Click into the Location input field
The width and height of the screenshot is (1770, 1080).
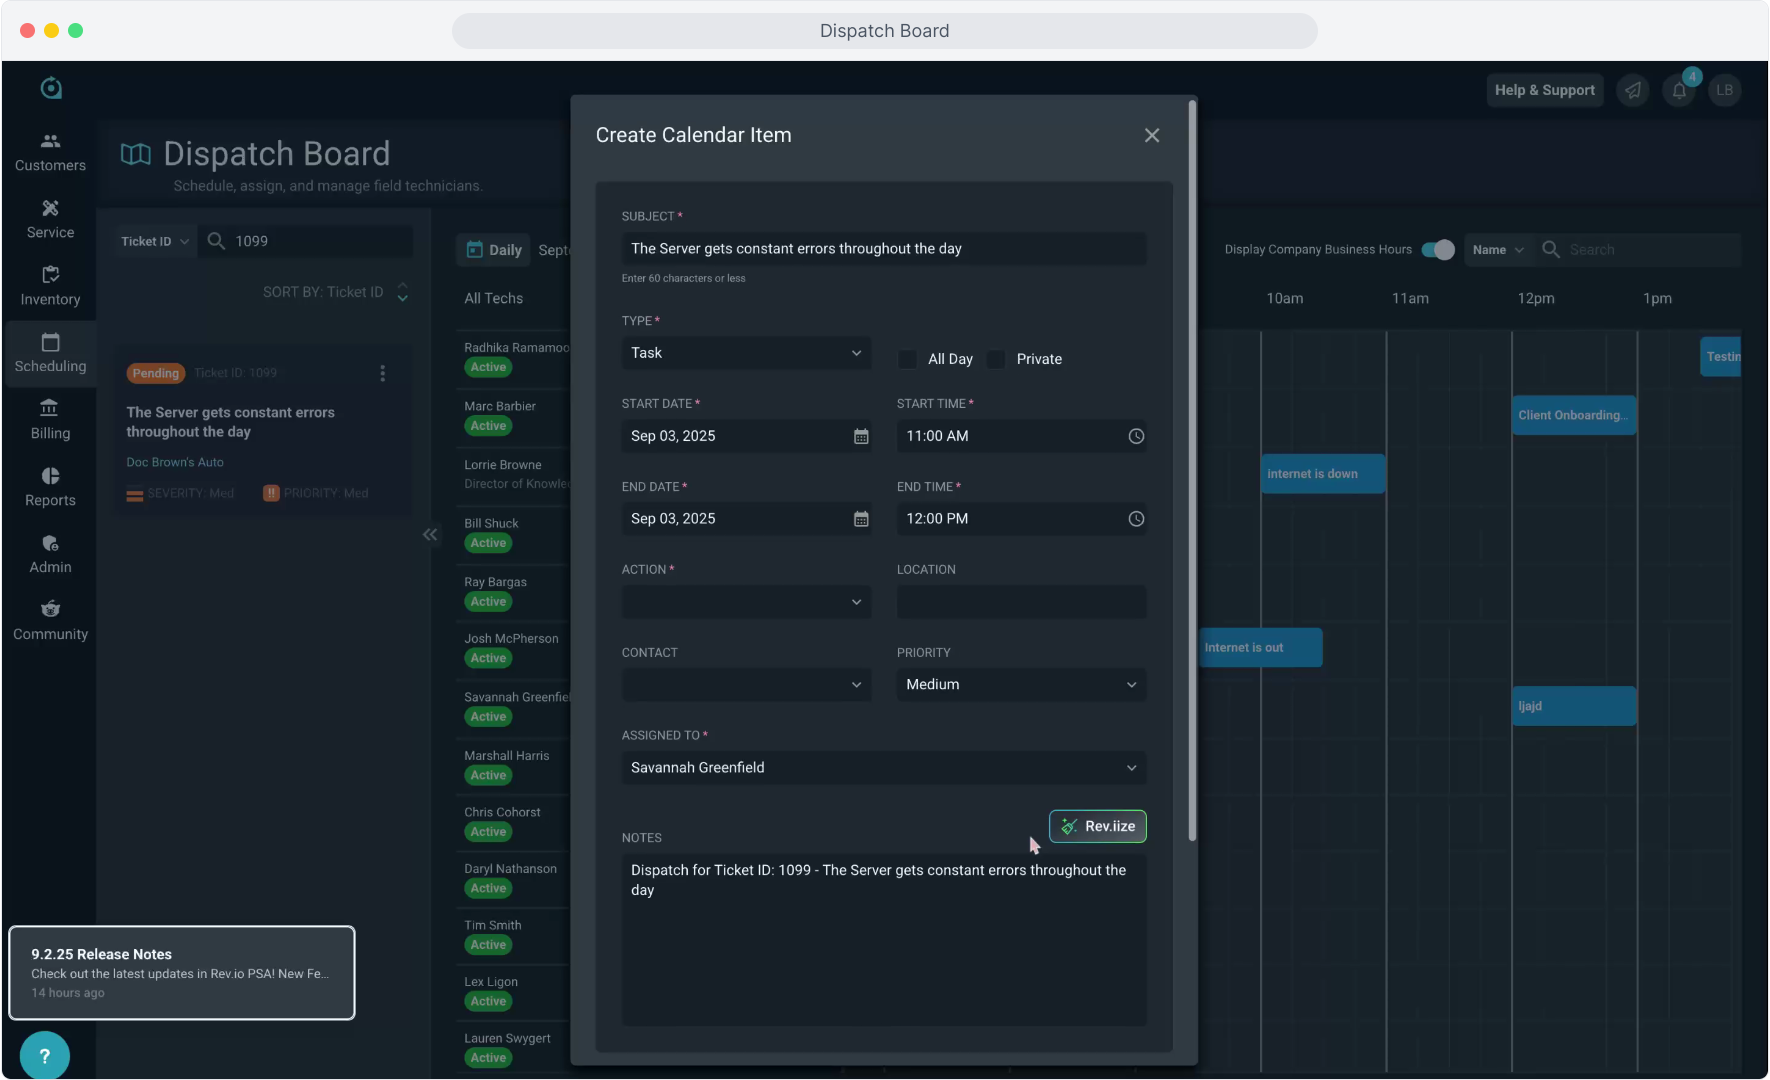pos(1021,602)
